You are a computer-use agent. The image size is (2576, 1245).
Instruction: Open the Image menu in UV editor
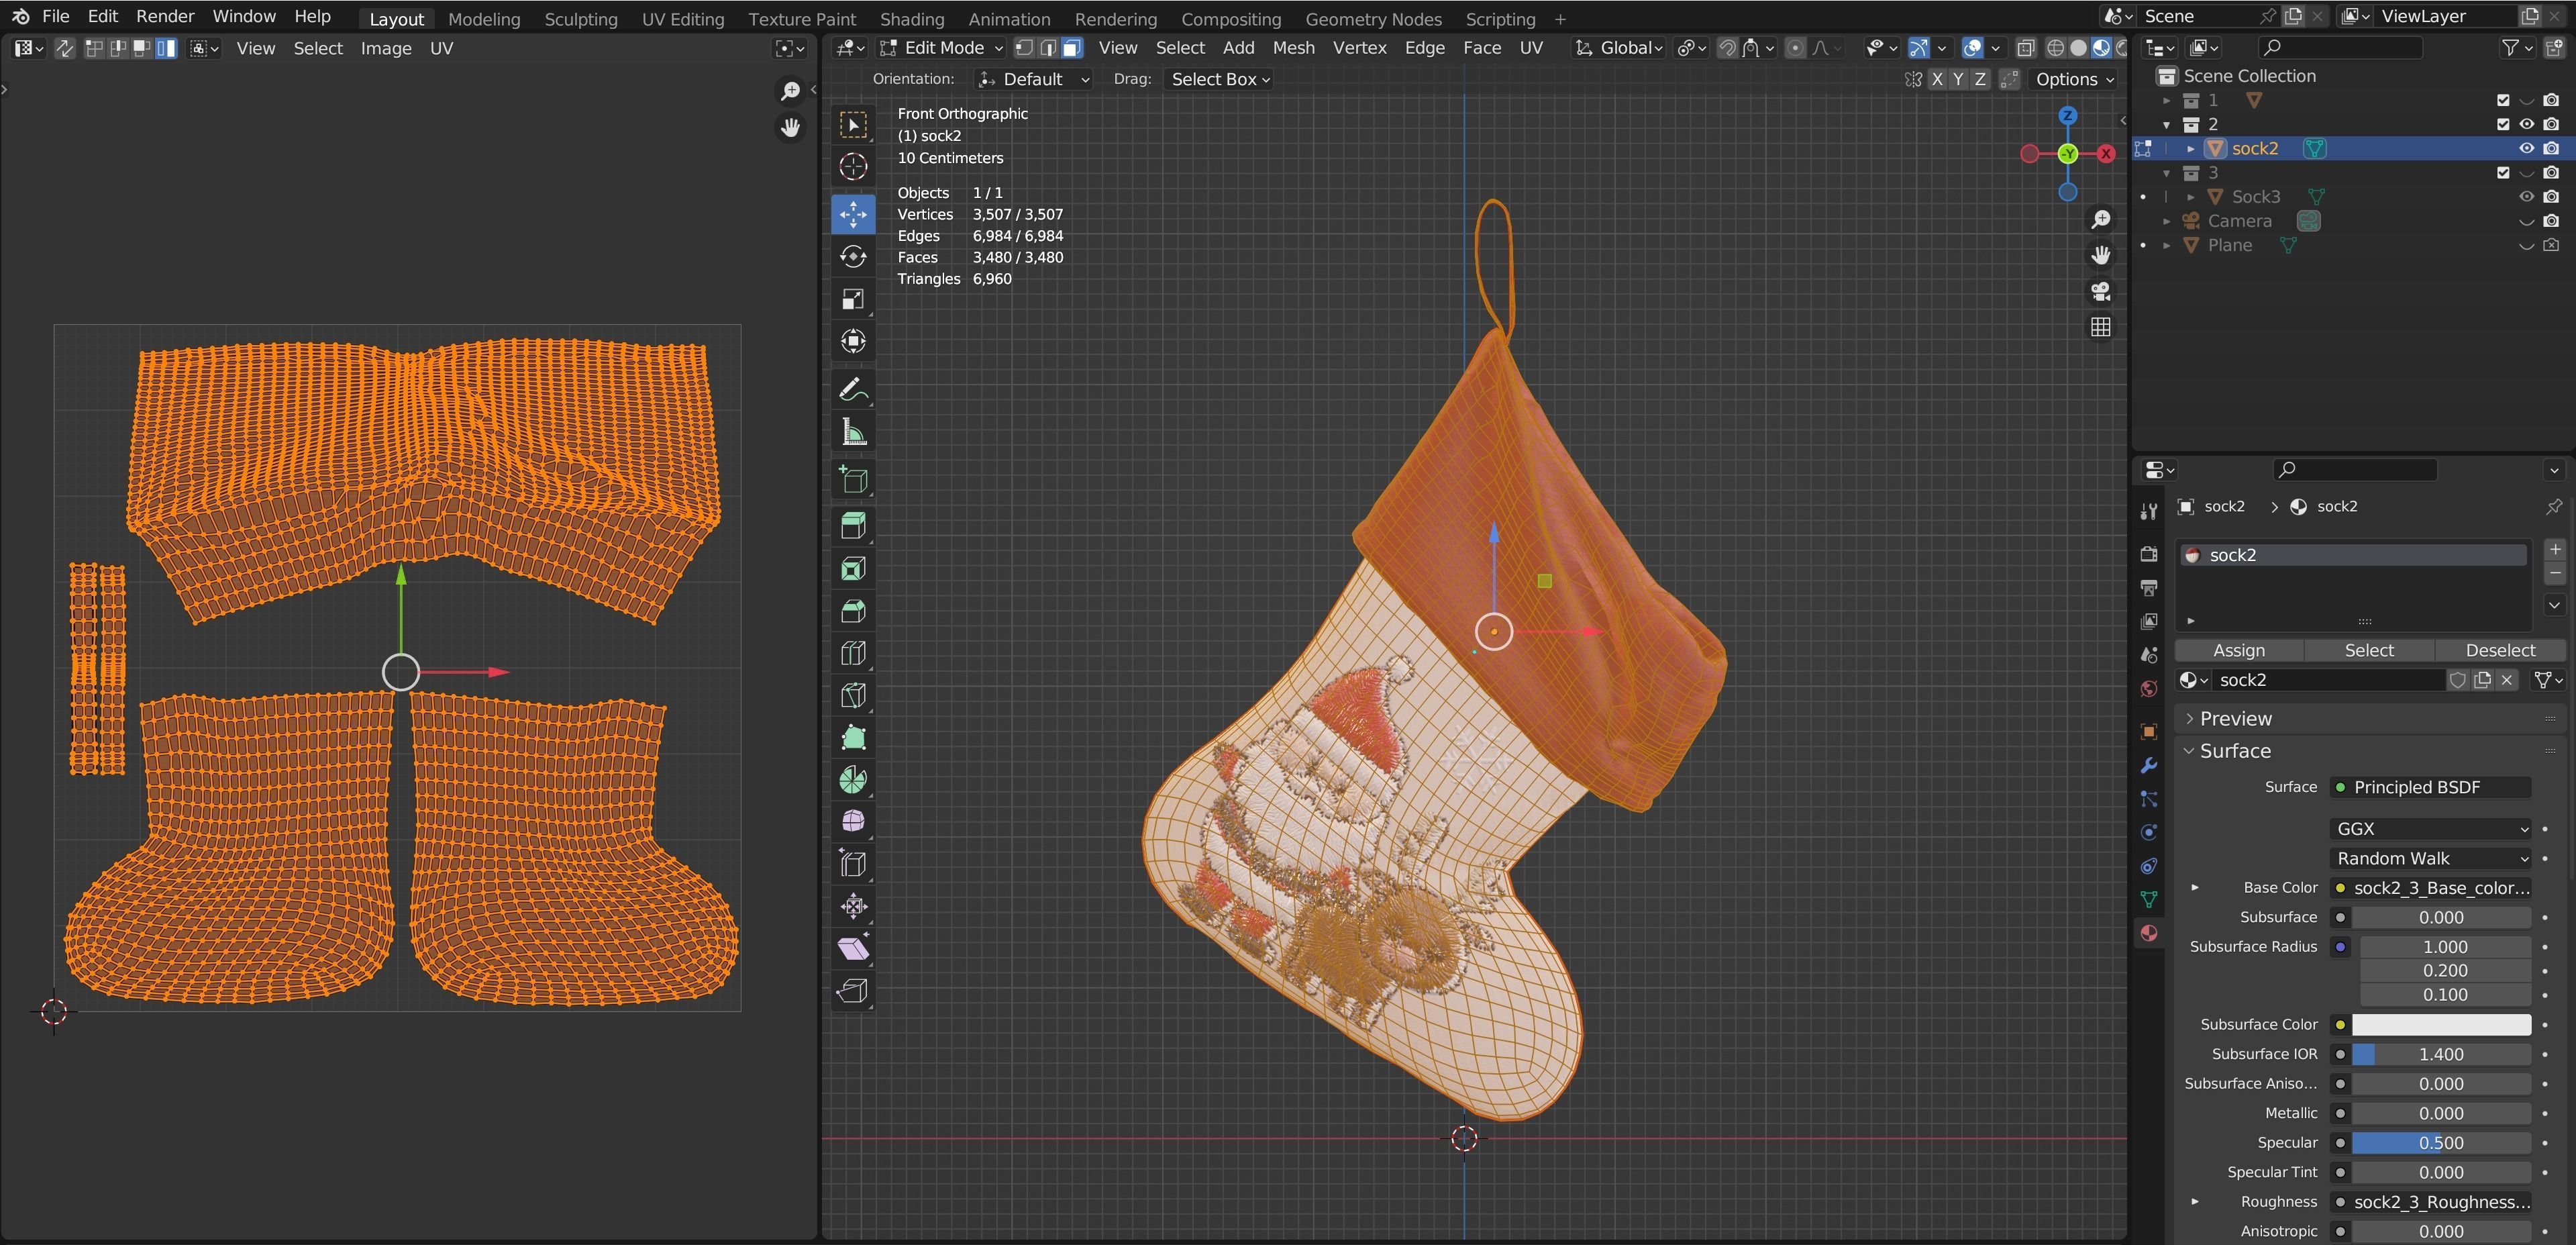tap(385, 48)
